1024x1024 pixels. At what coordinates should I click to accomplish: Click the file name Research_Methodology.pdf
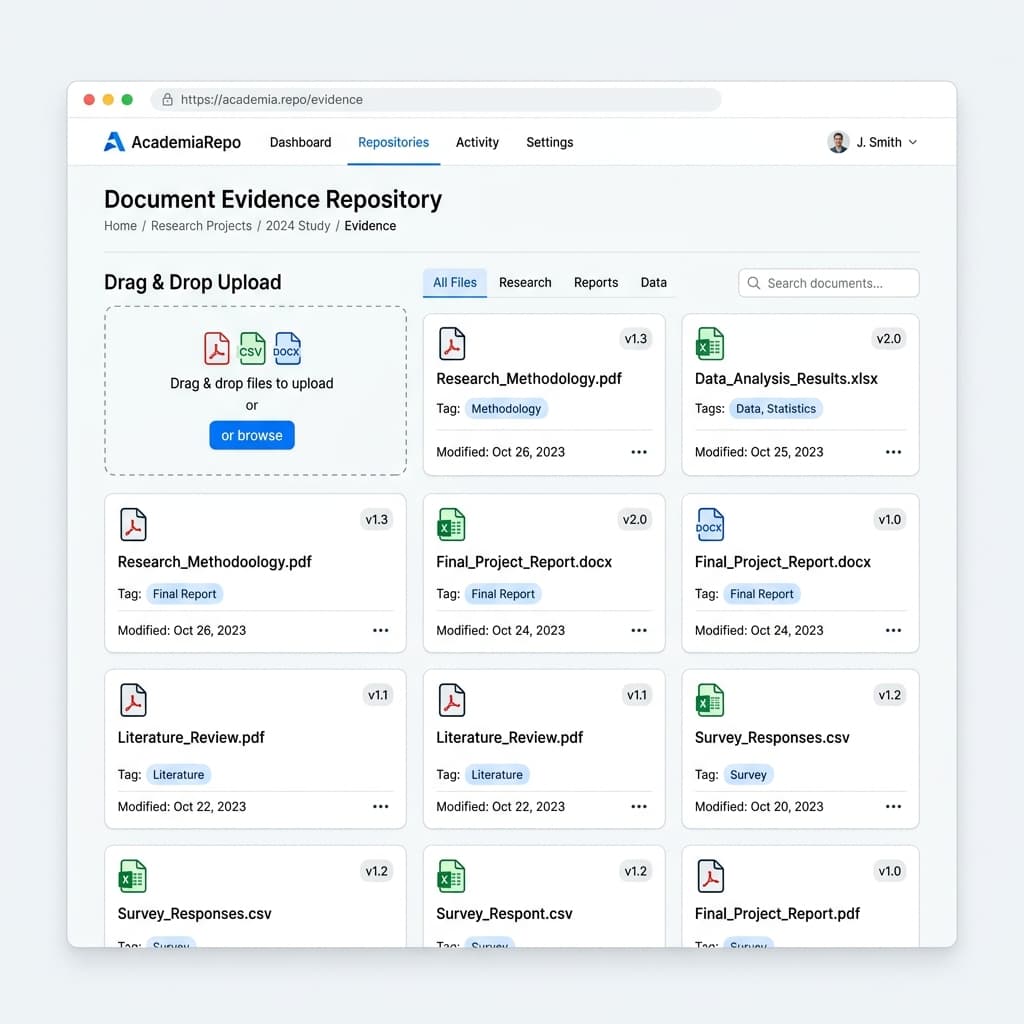[529, 379]
